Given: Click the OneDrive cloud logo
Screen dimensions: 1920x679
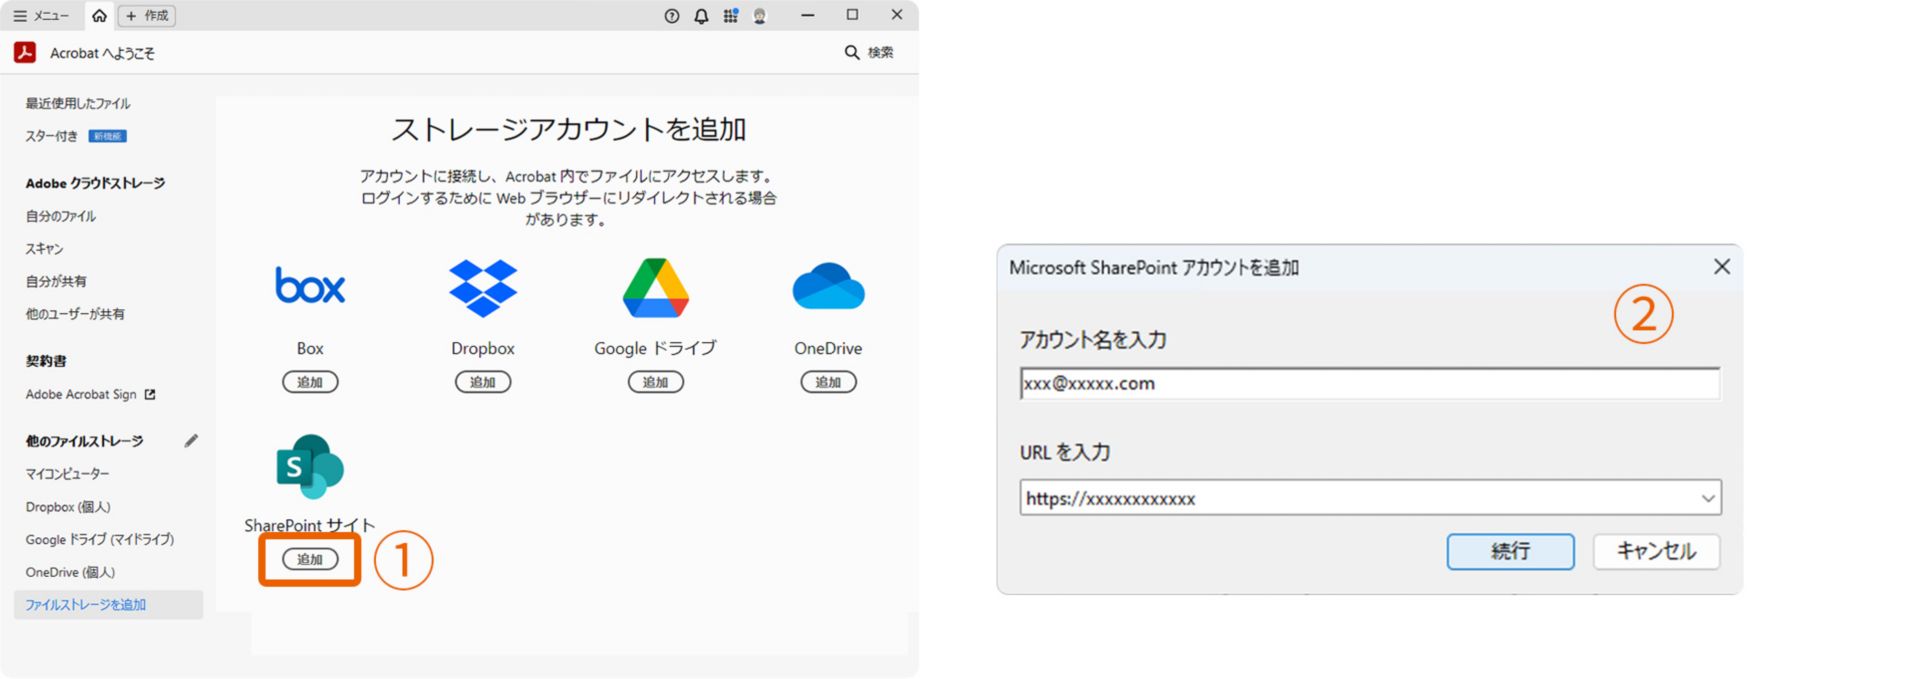Looking at the screenshot, I should [828, 286].
